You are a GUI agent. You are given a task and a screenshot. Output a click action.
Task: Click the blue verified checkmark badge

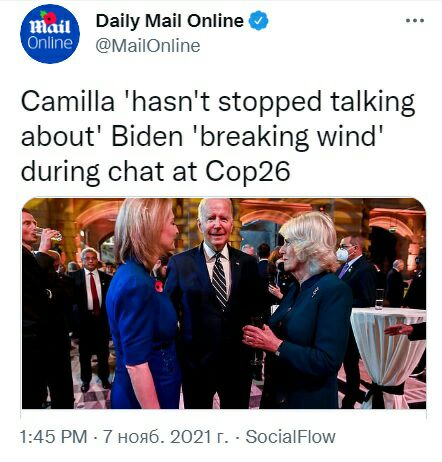tap(259, 21)
